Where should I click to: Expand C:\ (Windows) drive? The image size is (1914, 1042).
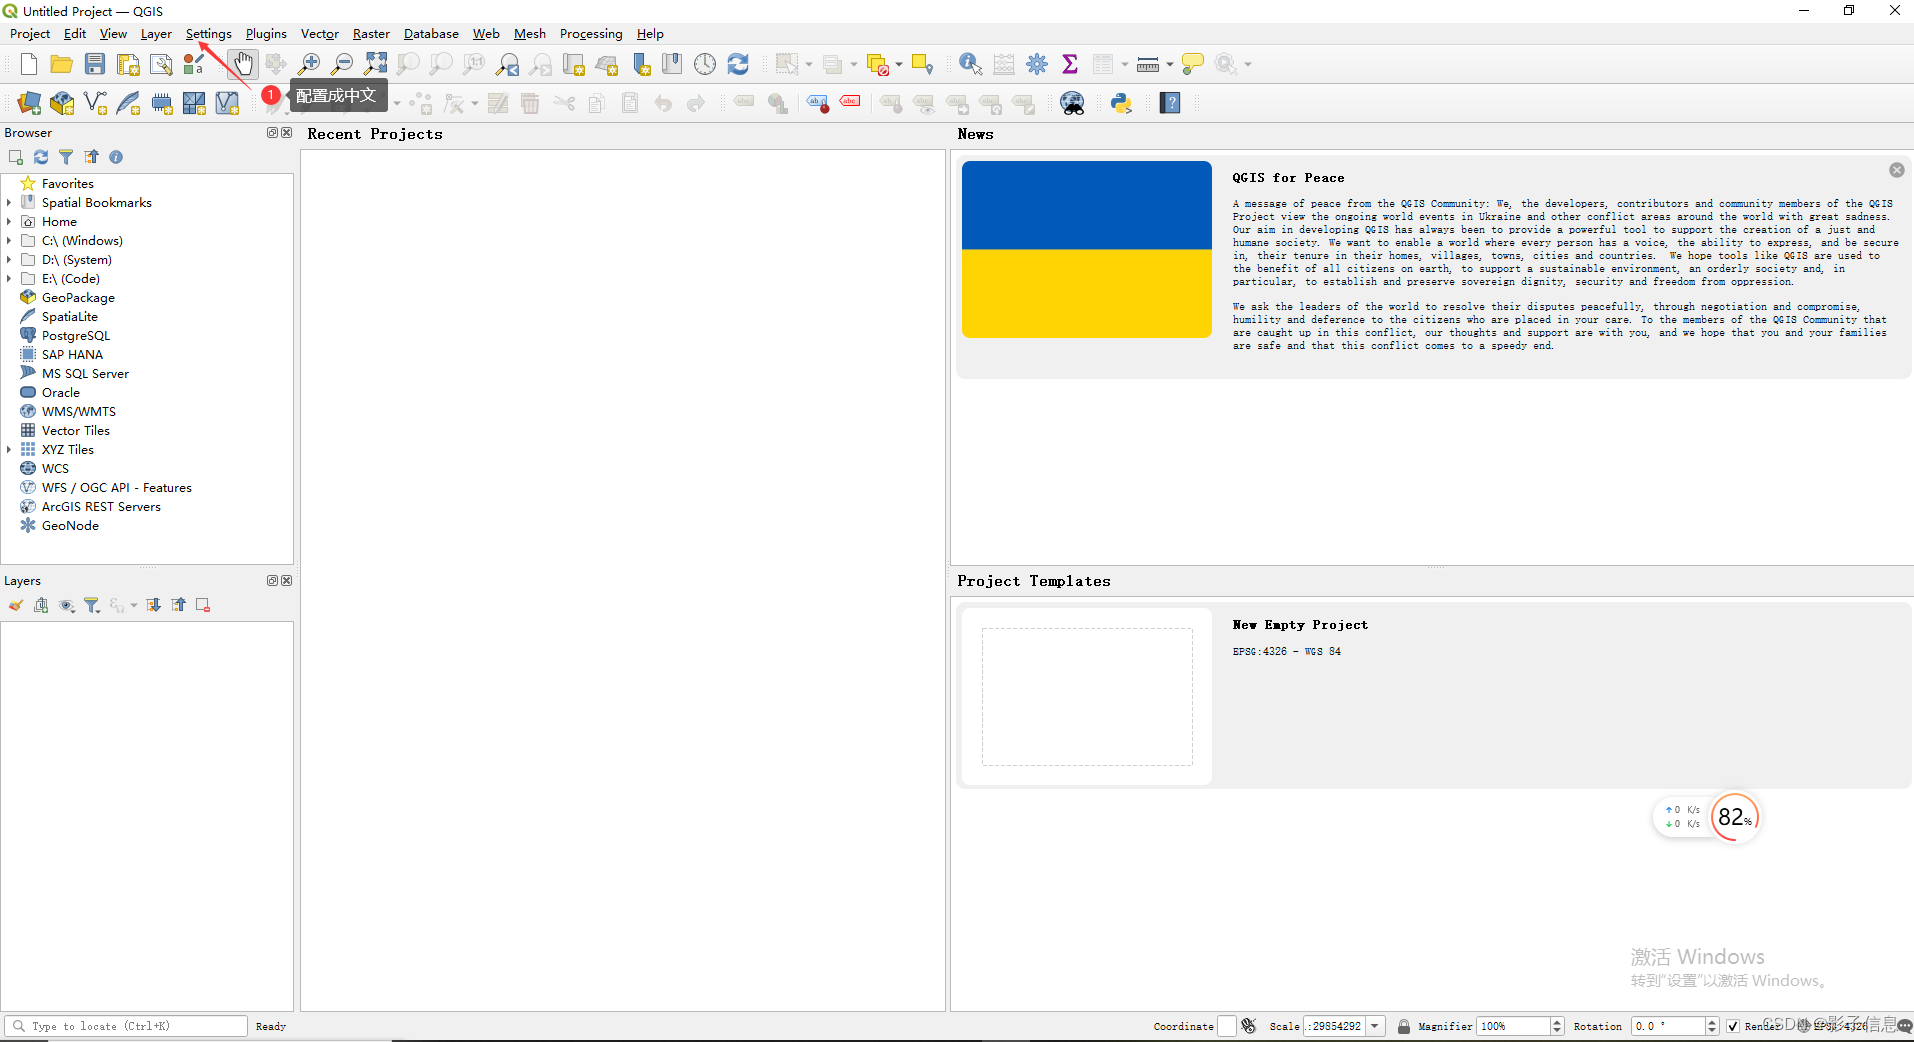[9, 241]
